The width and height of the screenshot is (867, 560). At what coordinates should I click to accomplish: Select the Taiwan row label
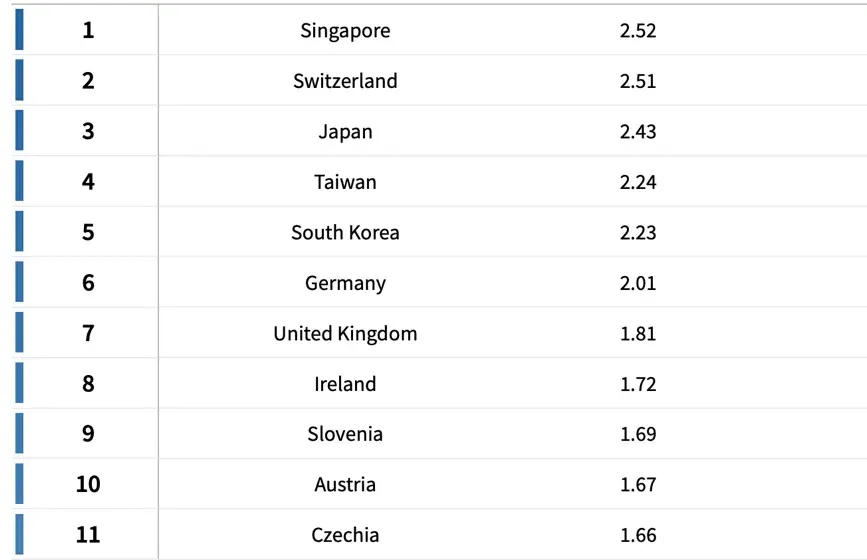[345, 182]
